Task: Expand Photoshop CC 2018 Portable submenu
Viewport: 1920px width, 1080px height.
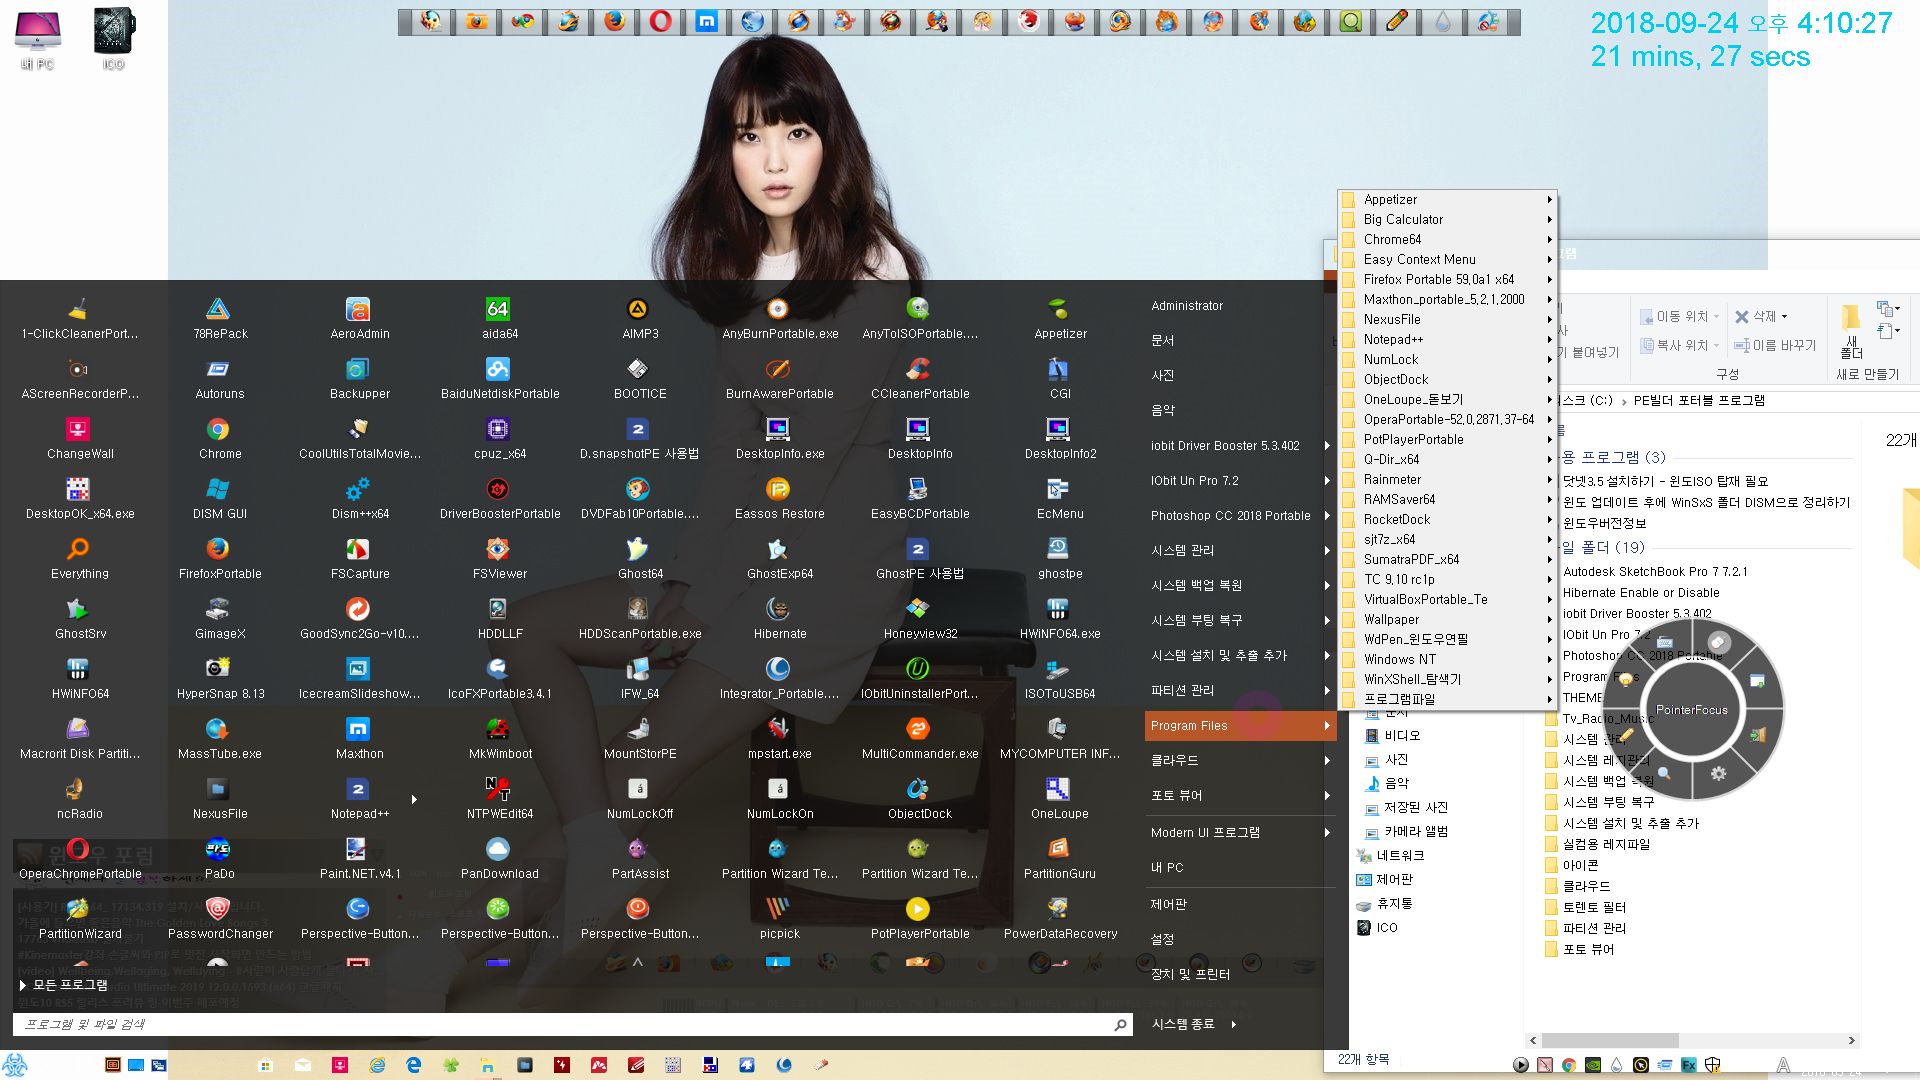Action: coord(1327,516)
